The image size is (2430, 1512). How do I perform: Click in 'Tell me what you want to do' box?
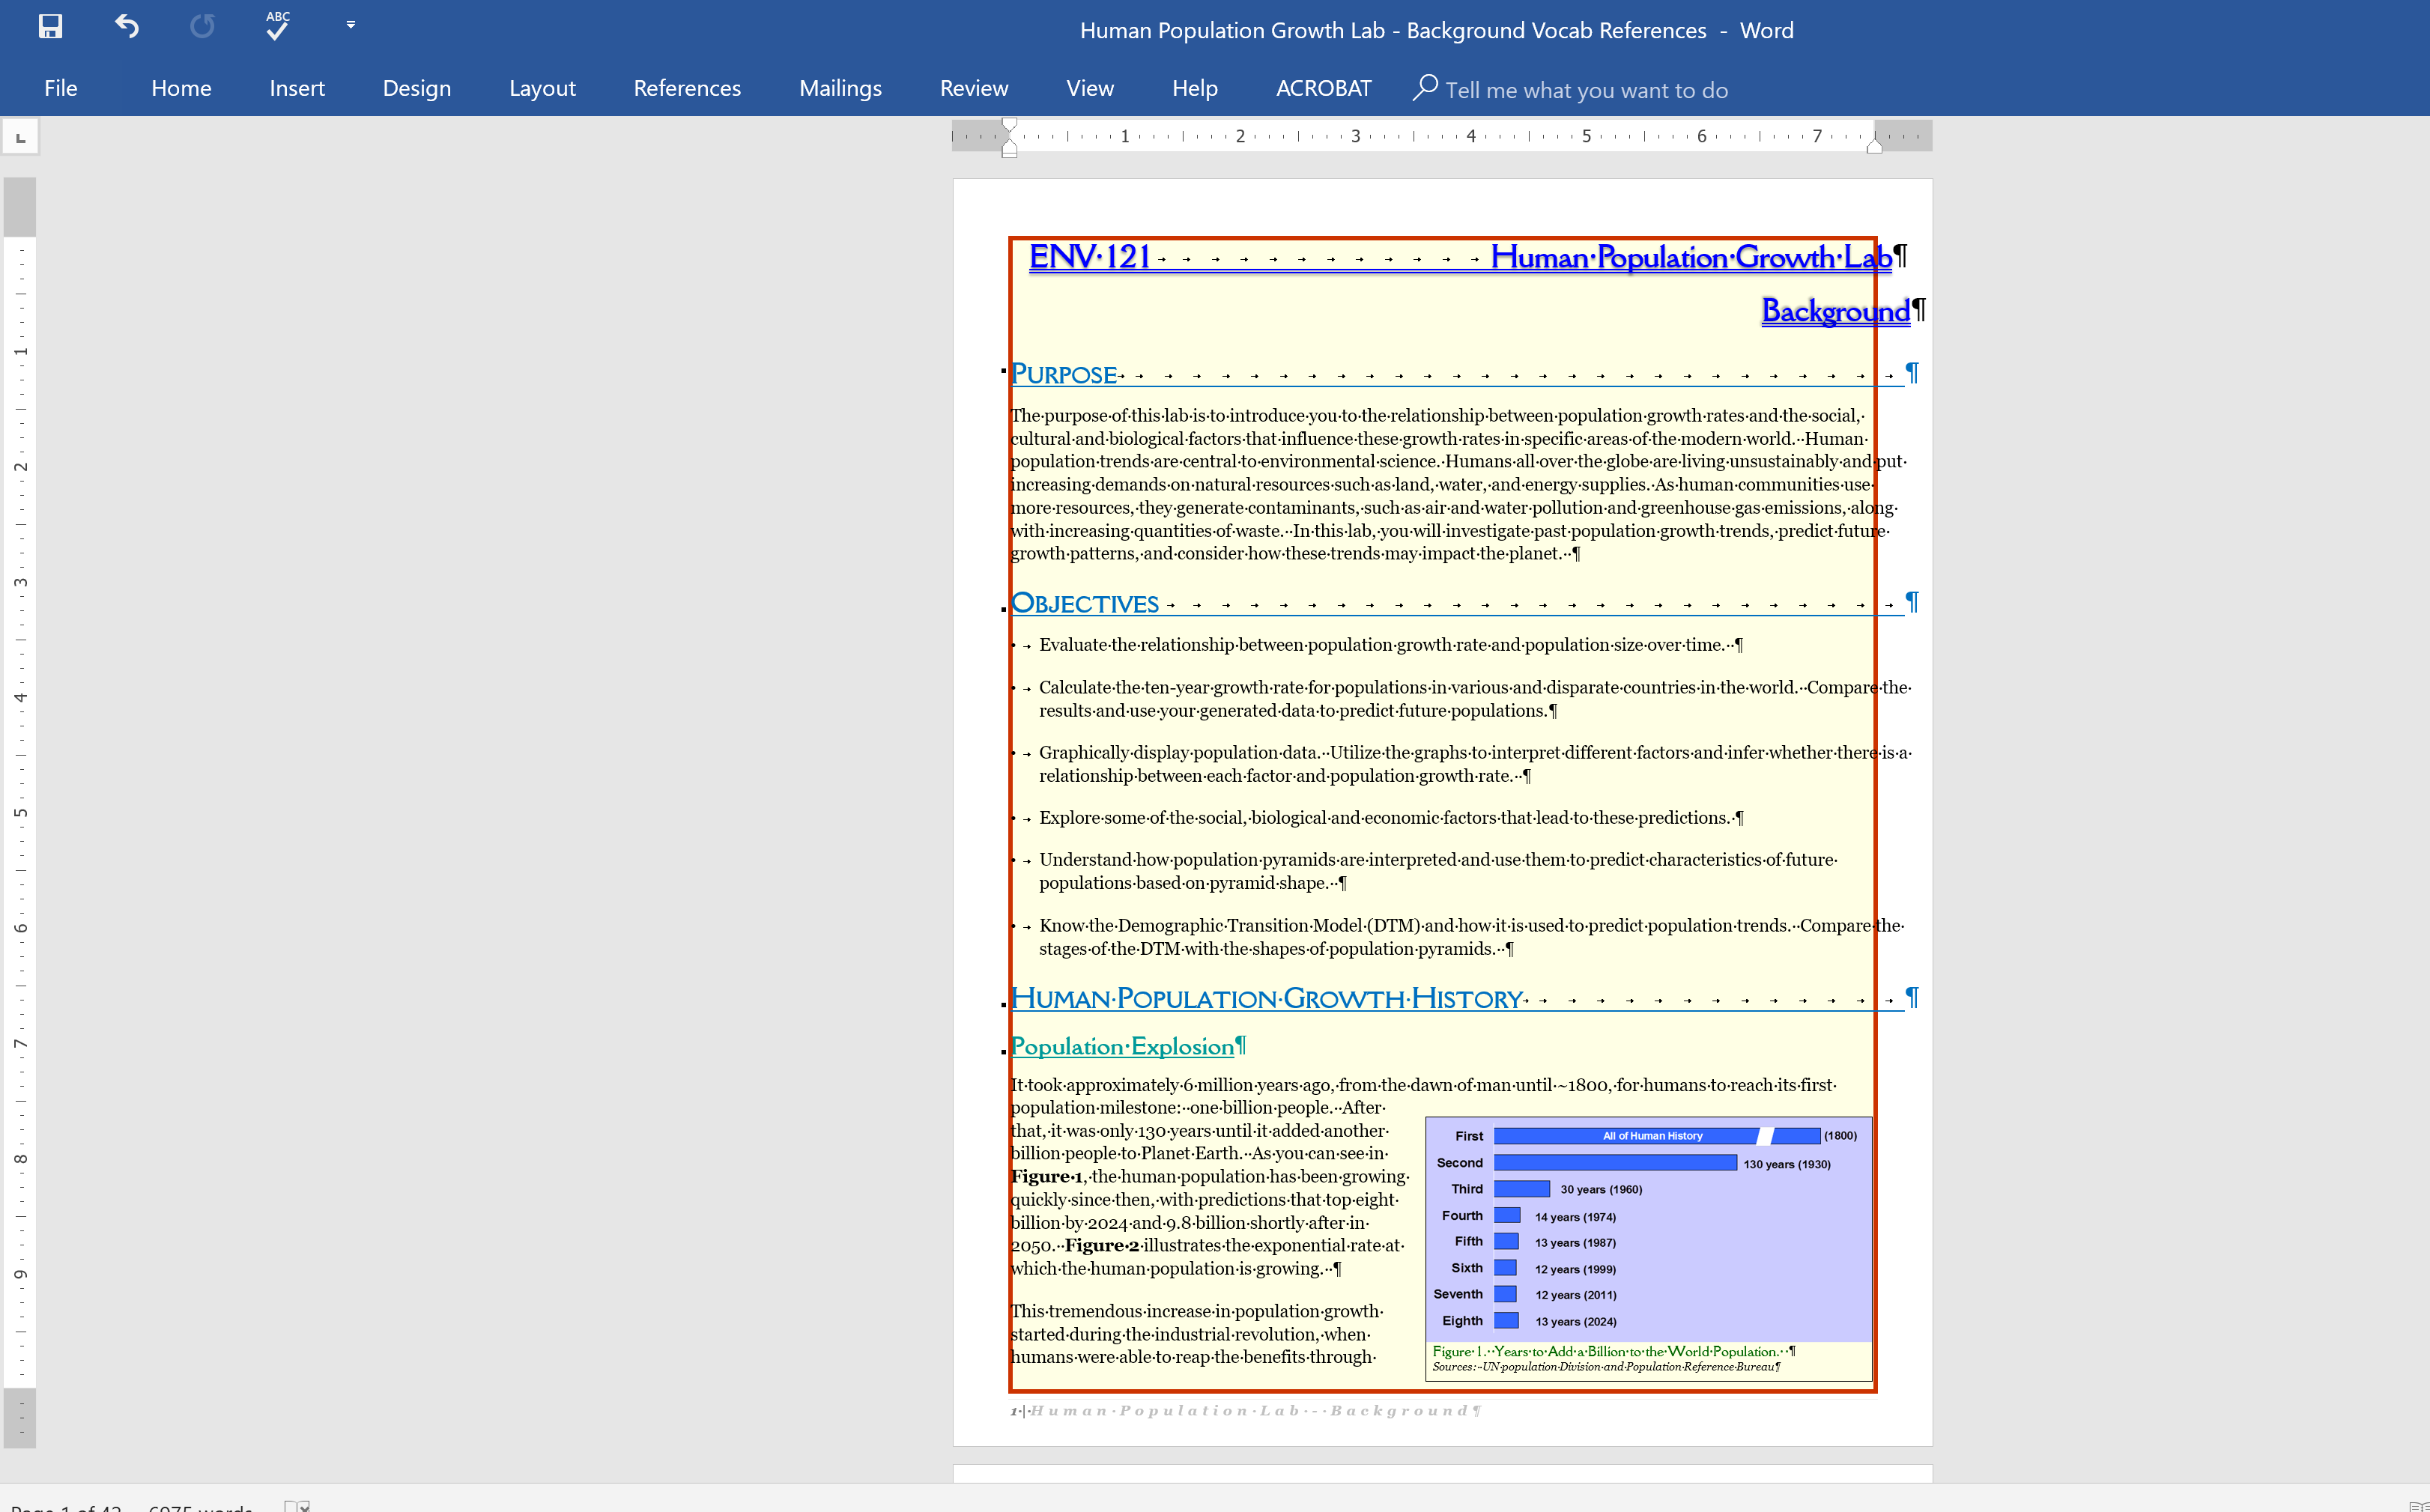[1586, 90]
